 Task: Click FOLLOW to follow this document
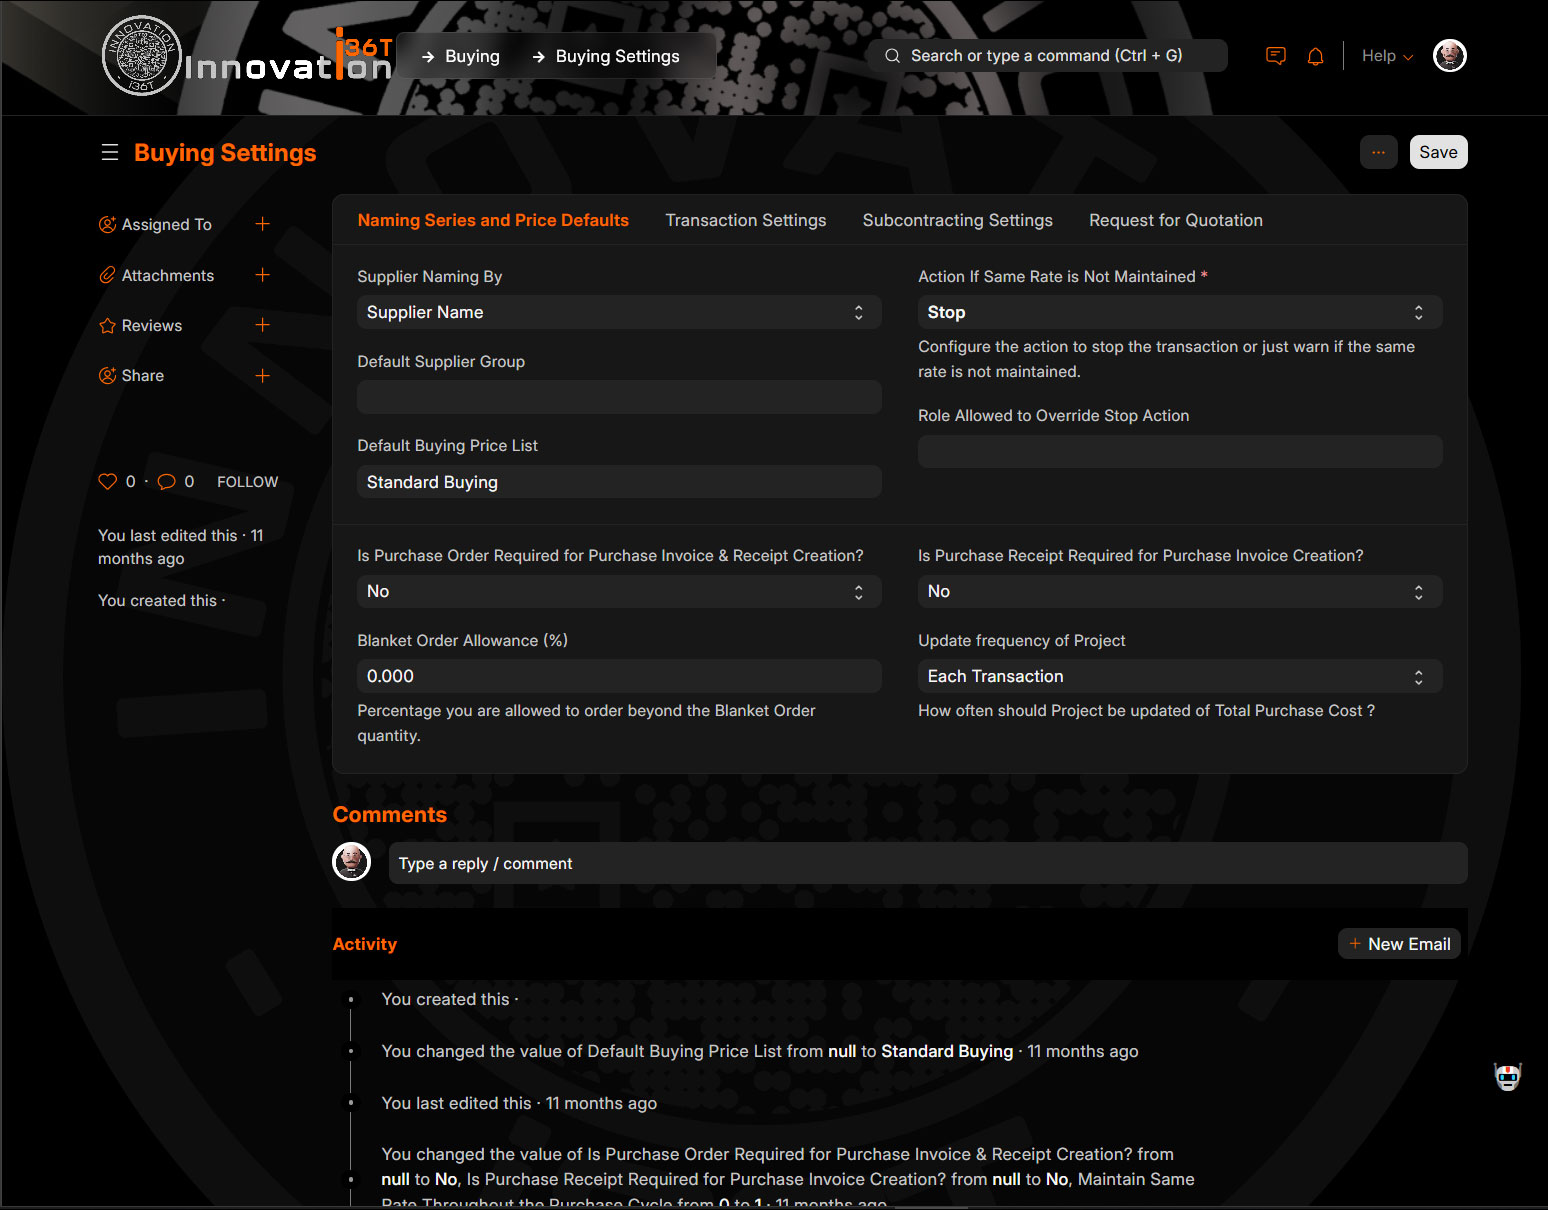point(247,482)
